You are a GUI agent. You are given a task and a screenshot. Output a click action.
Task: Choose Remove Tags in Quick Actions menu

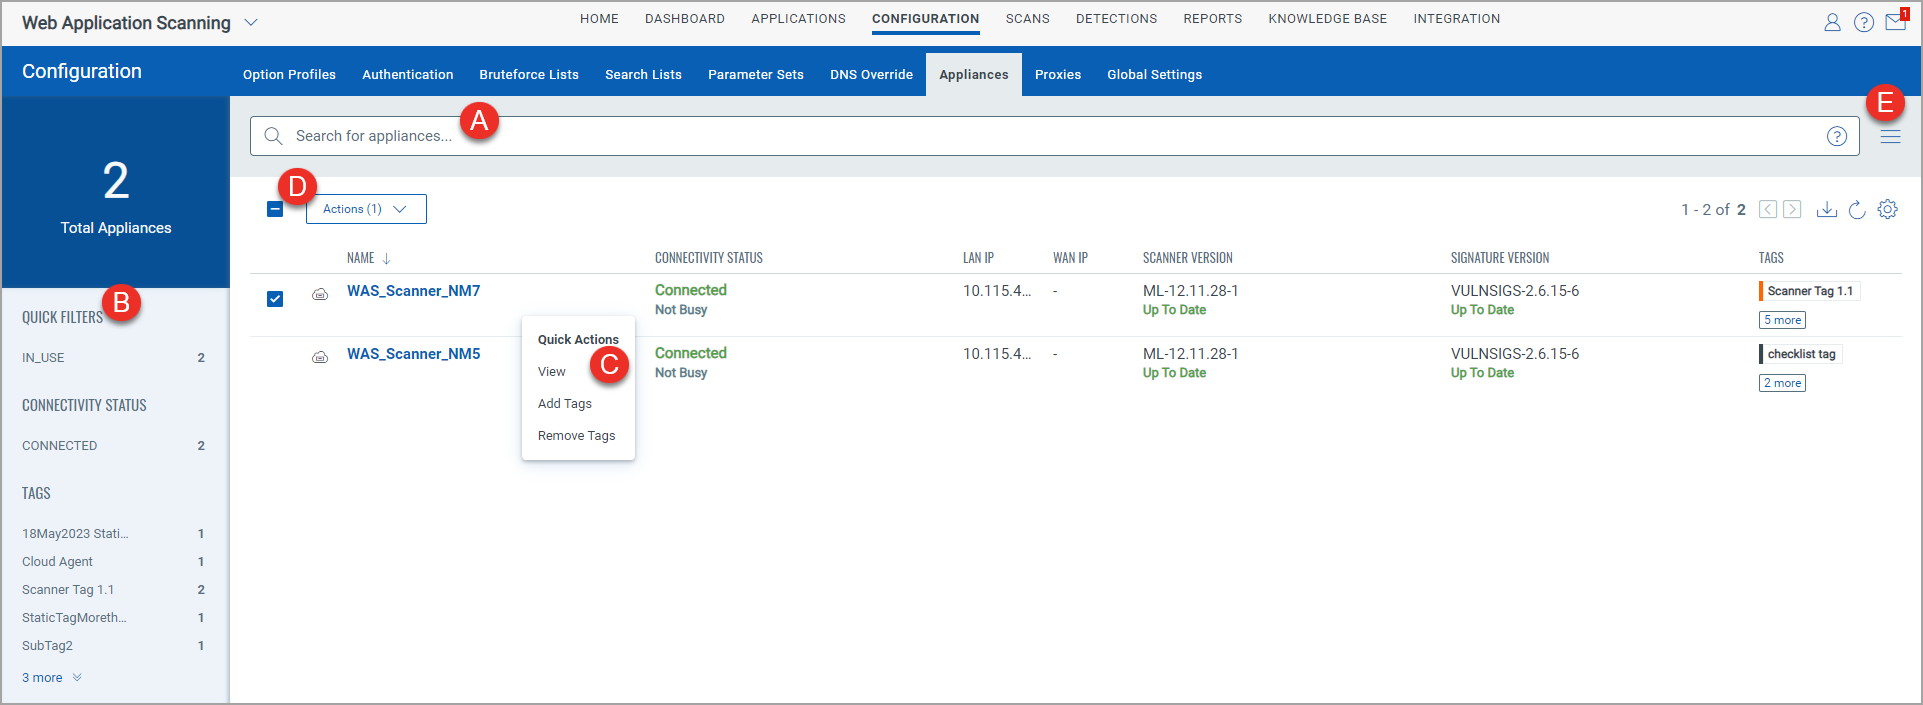(576, 436)
